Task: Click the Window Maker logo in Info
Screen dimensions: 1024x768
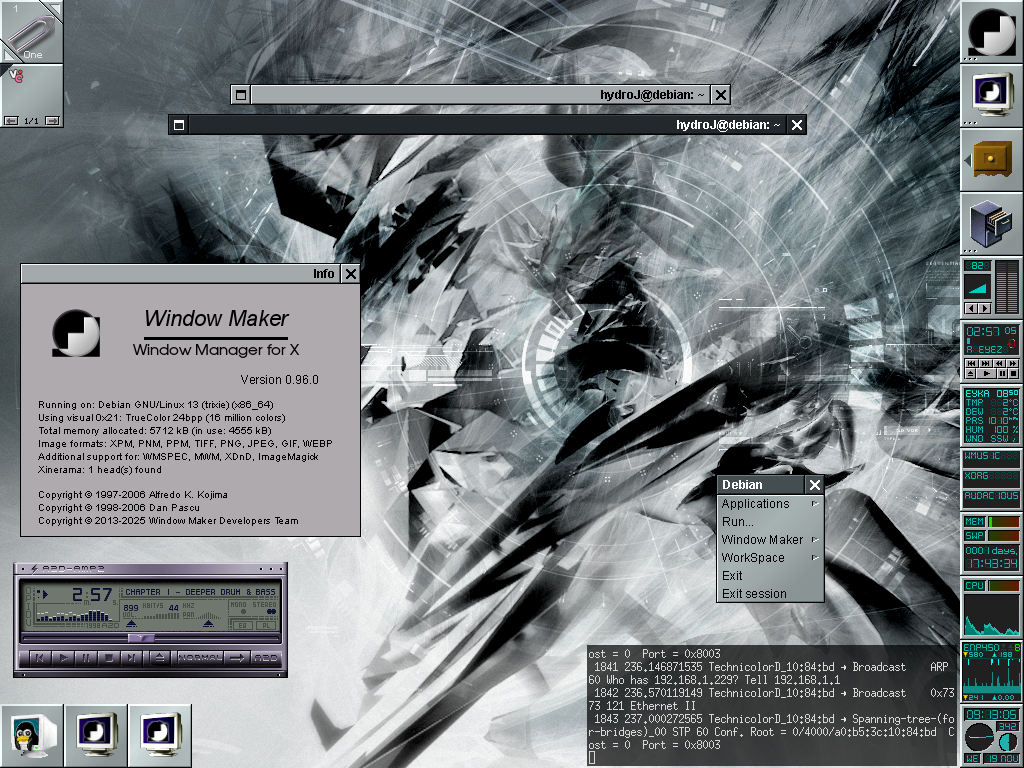Action: coord(76,333)
